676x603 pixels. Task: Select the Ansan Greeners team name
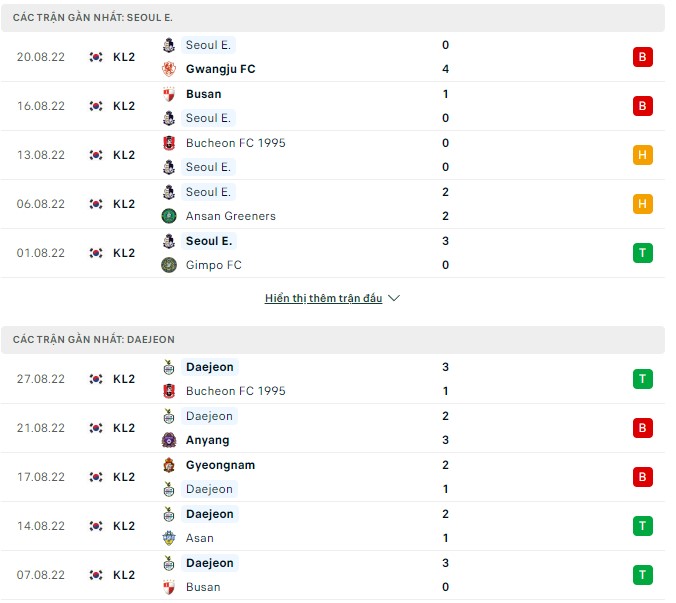[x=230, y=216]
